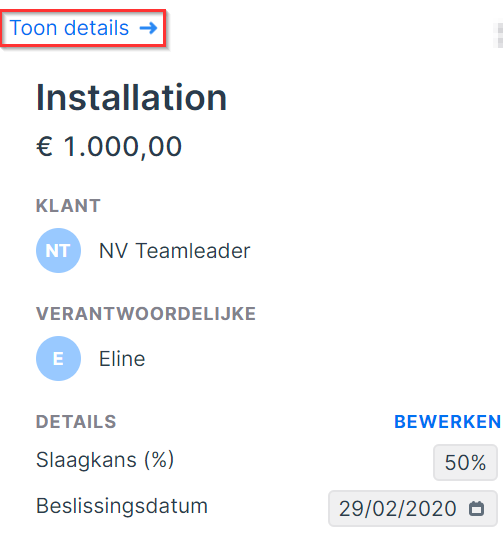Image resolution: width=503 pixels, height=540 pixels.
Task: Select the 50% Slaagkans field
Action: pyautogui.click(x=465, y=462)
